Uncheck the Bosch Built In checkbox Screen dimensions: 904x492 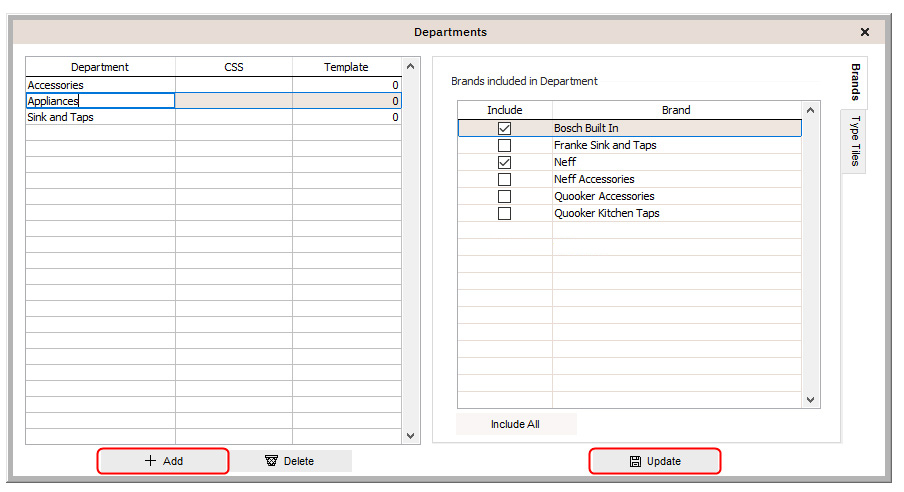click(504, 128)
